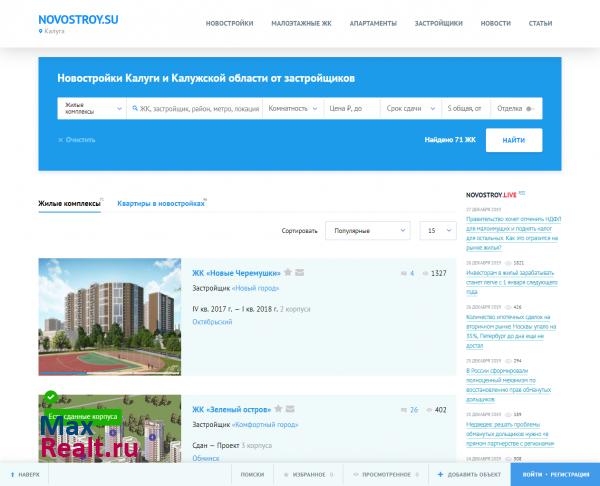Switch to the Квартиры в новостройках tab
The width and height of the screenshot is (600, 486).
[161, 204]
